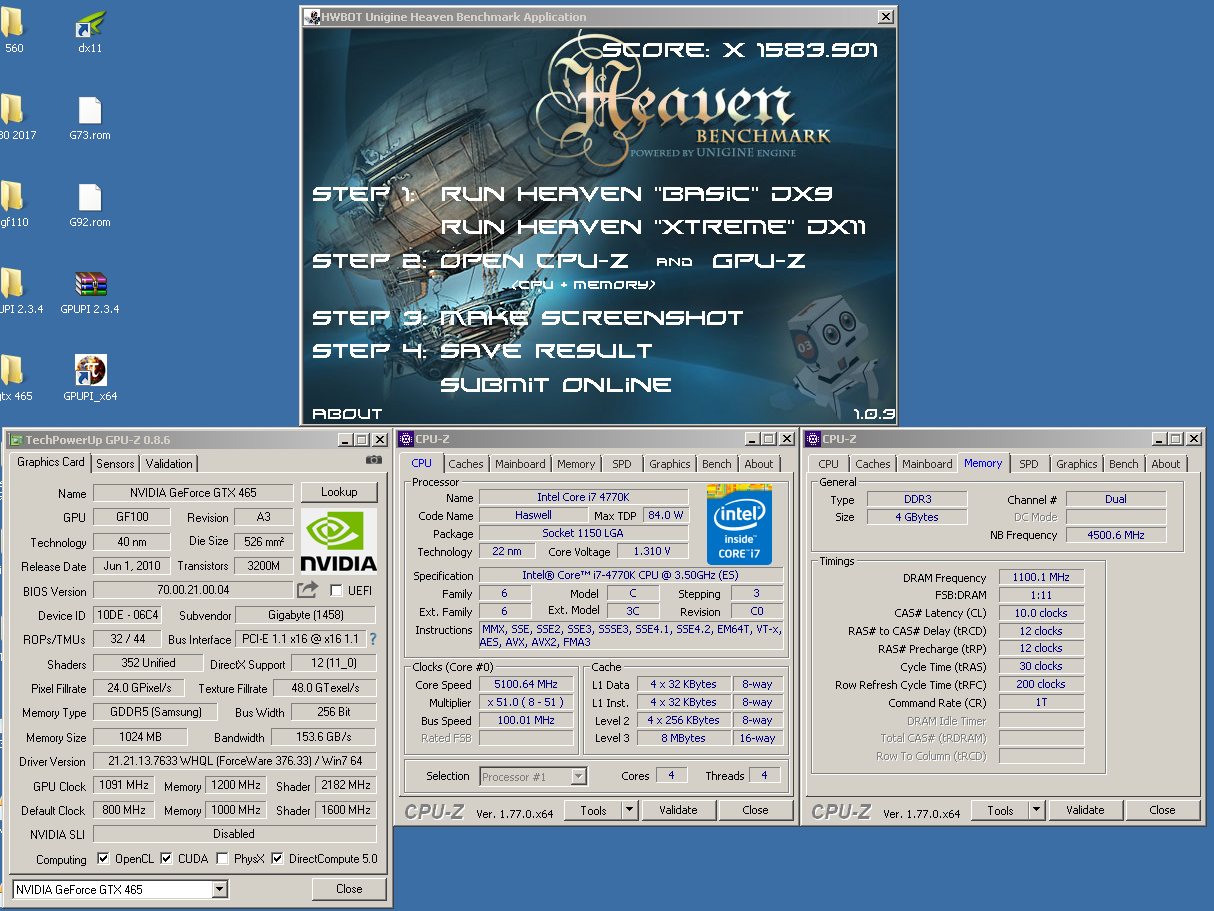Open the G73.rom file icon
Image resolution: width=1214 pixels, height=911 pixels.
[90, 110]
